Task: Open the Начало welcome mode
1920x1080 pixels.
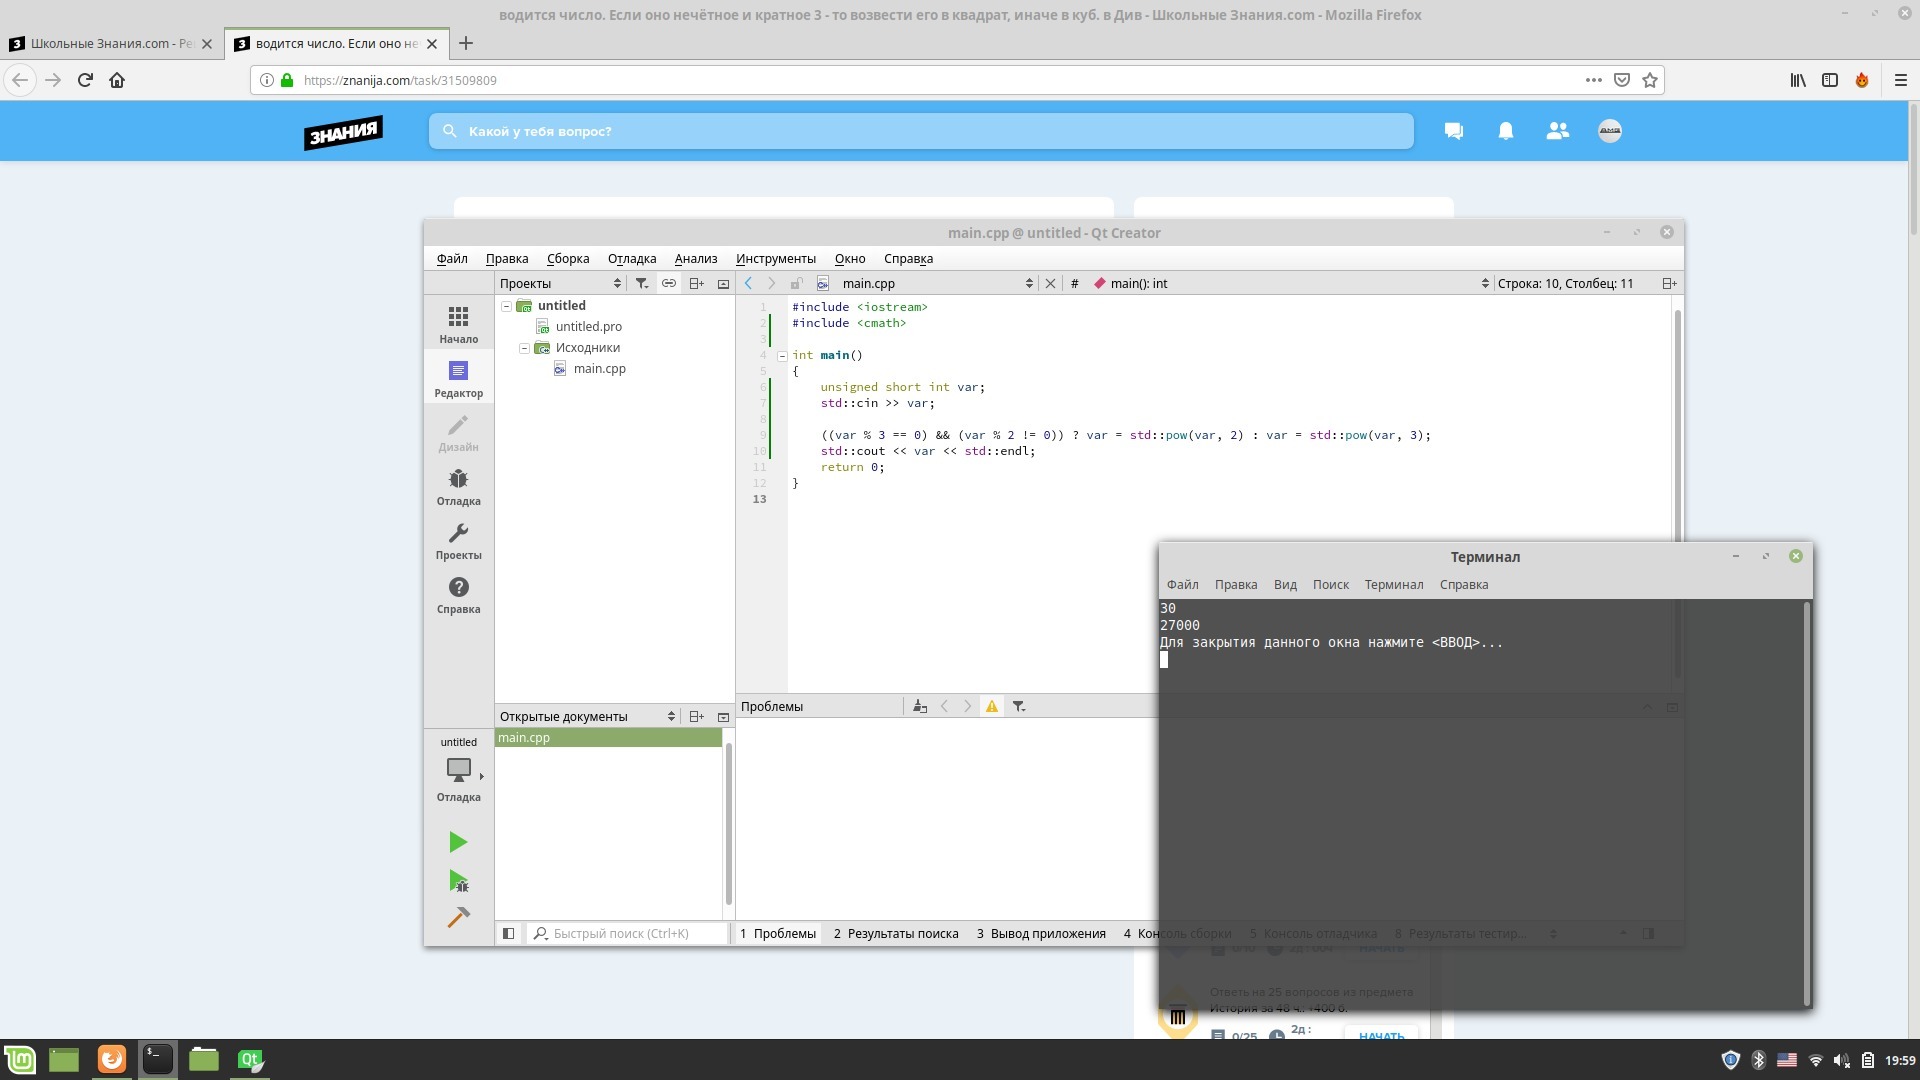Action: pos(458,325)
